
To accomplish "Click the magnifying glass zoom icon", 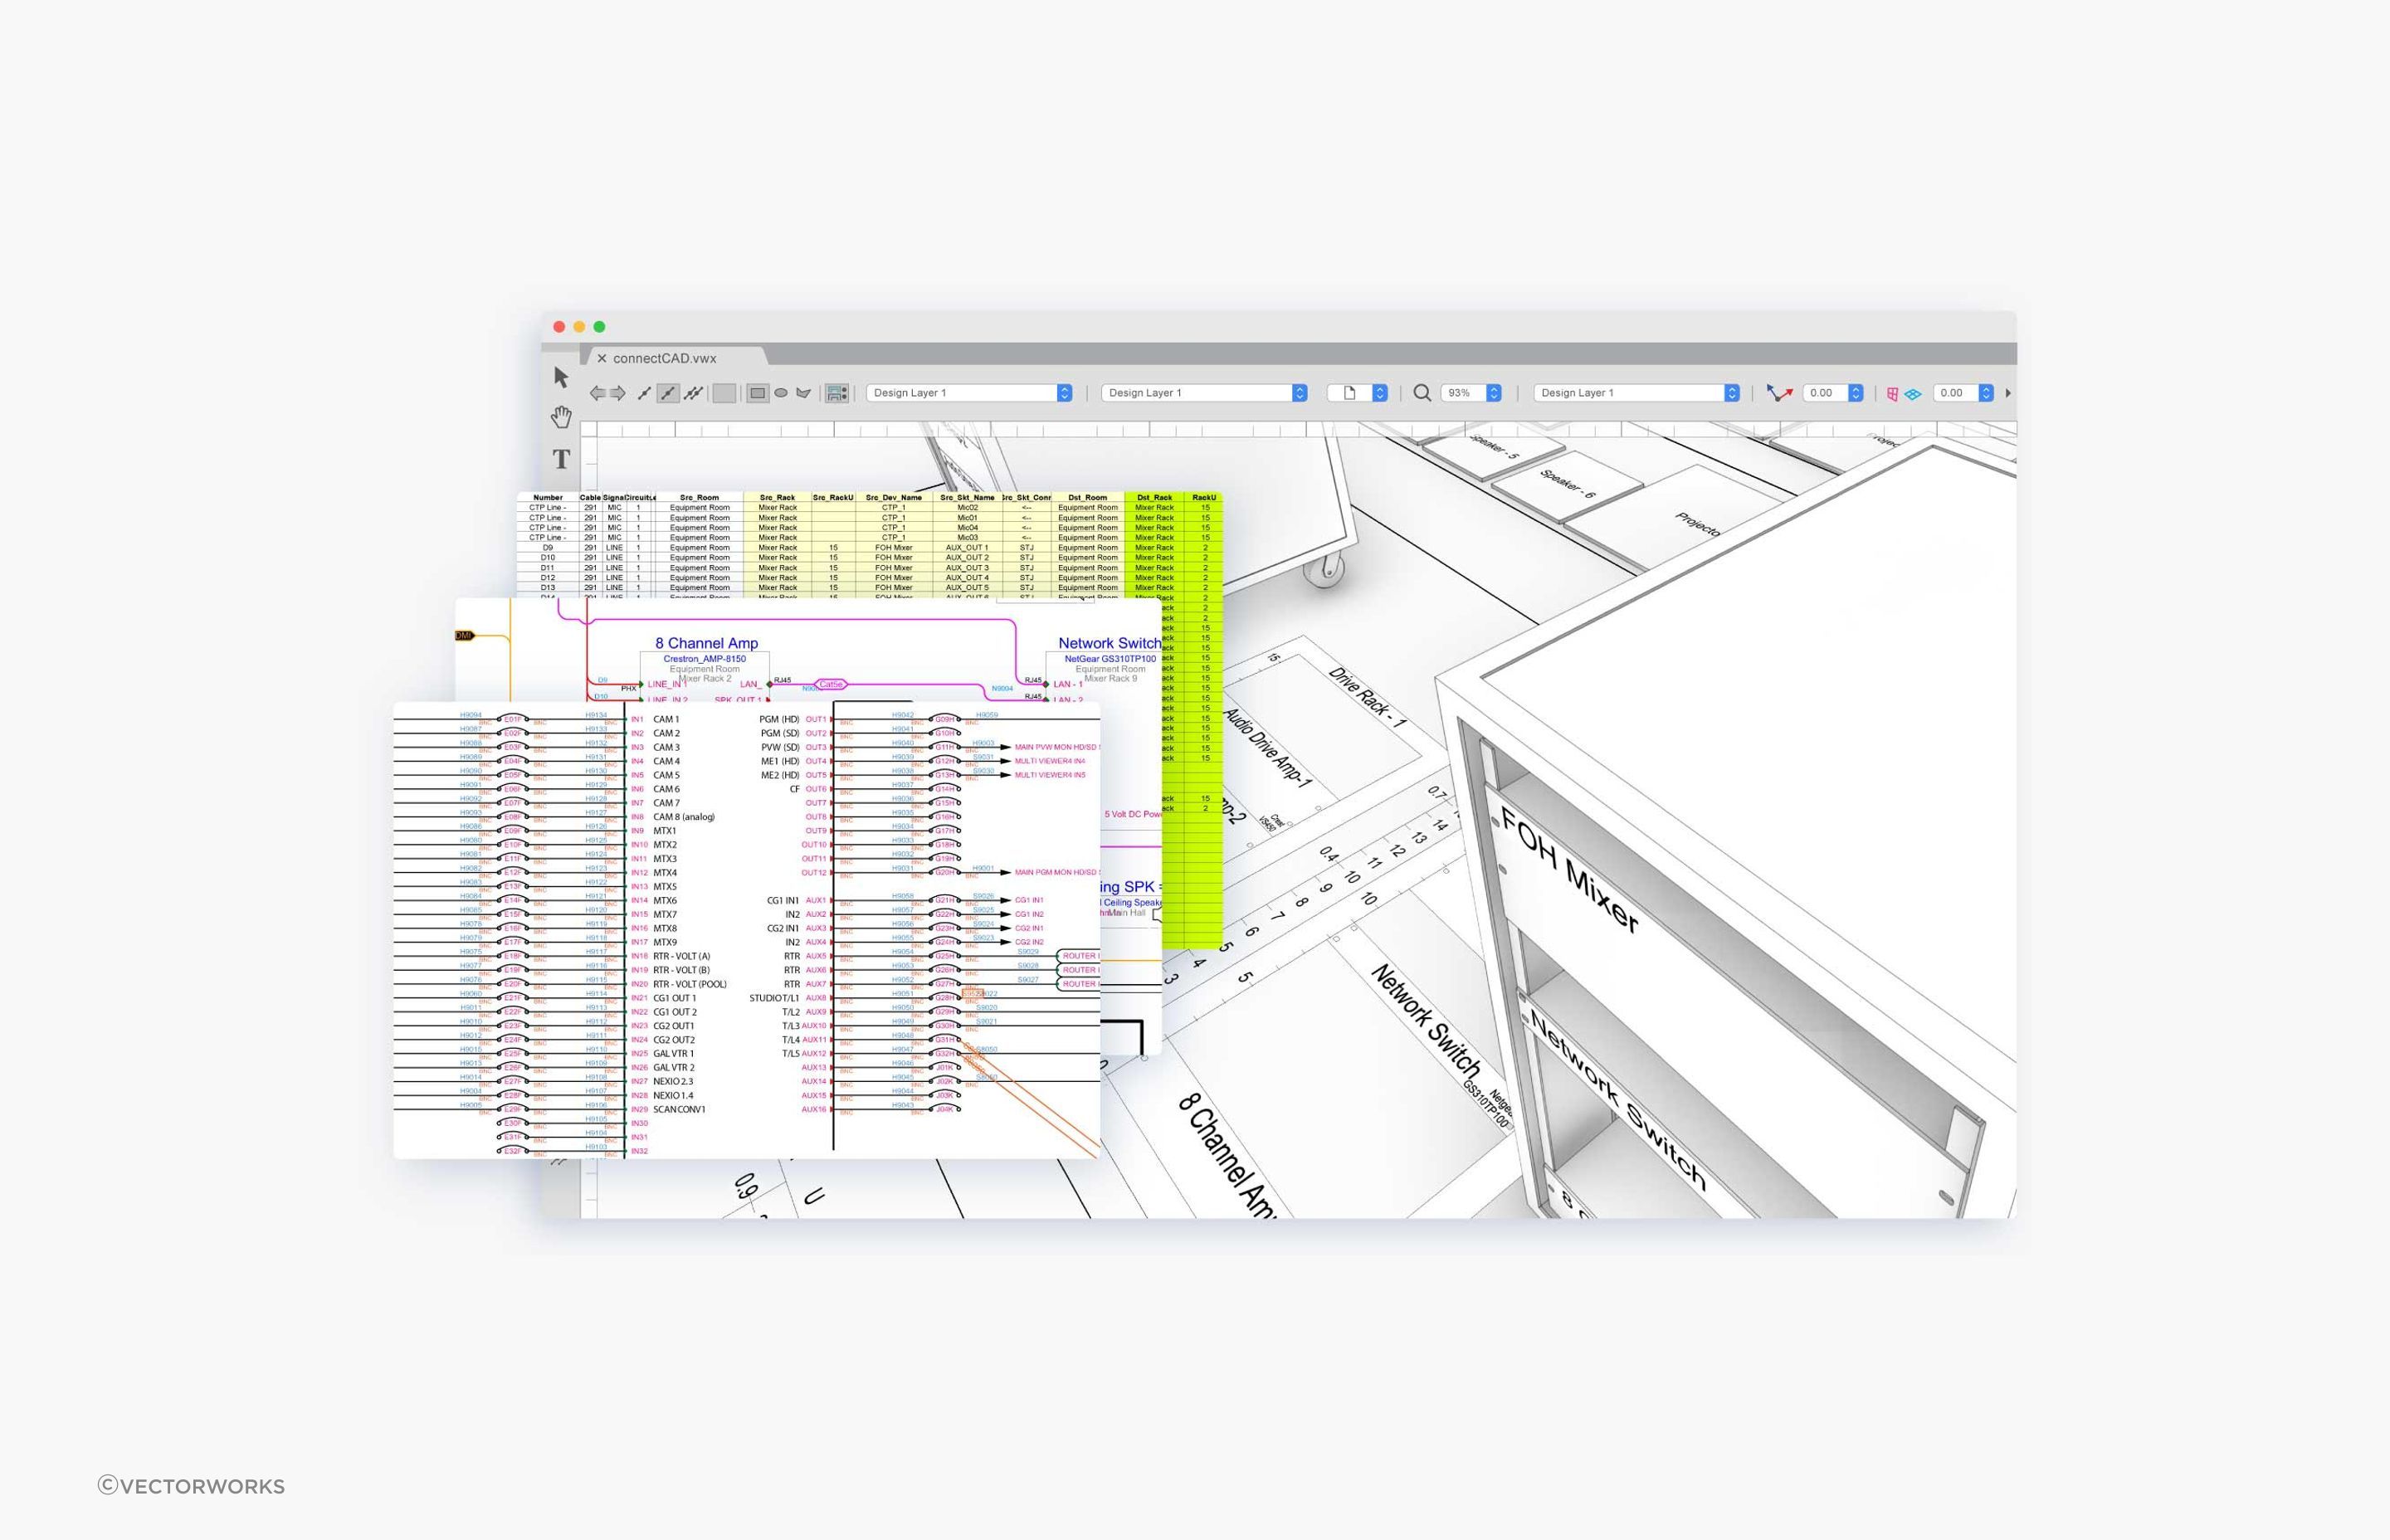I will click(1422, 393).
